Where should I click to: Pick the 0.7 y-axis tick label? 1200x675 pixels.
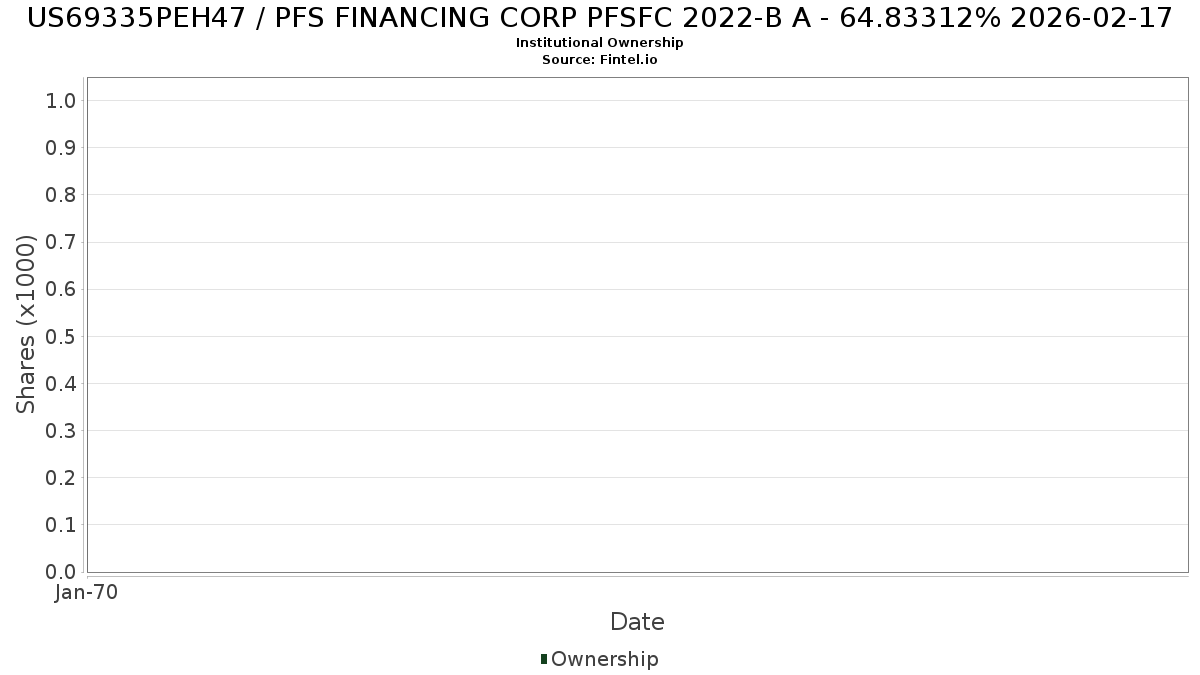pos(61,242)
